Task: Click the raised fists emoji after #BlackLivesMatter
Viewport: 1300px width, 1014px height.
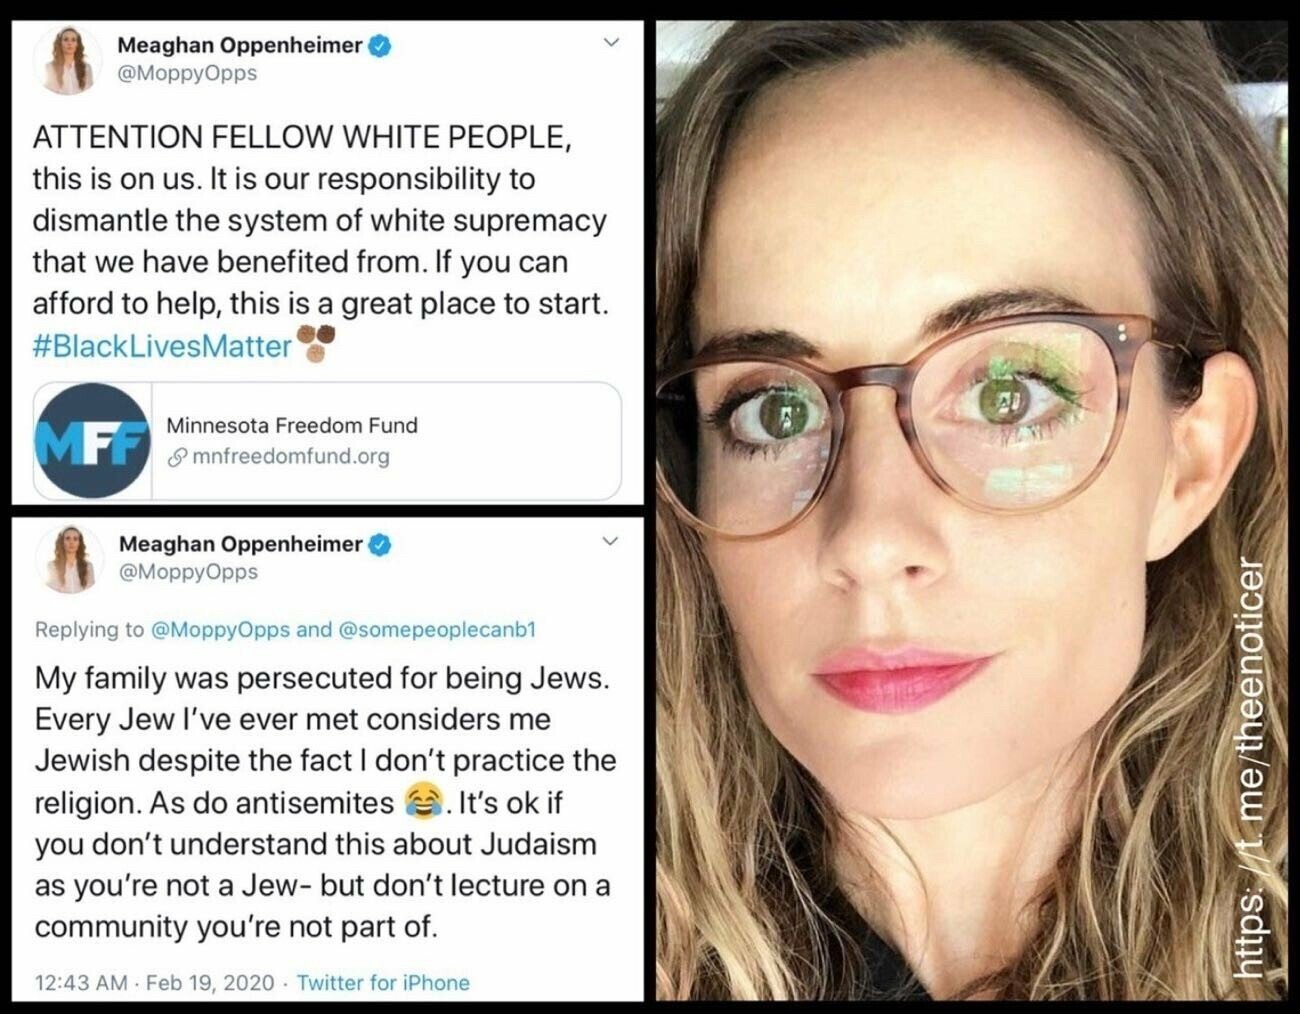Action: tap(316, 343)
